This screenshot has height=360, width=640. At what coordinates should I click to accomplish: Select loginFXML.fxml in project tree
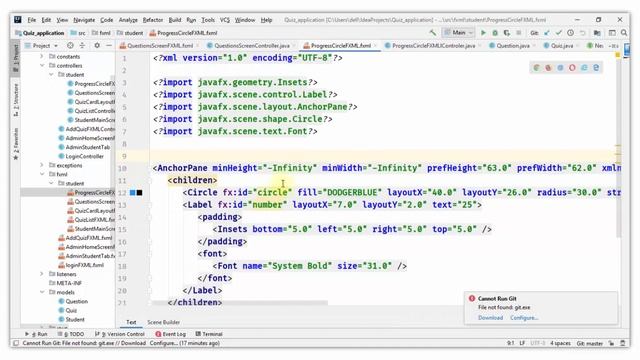(x=81, y=265)
